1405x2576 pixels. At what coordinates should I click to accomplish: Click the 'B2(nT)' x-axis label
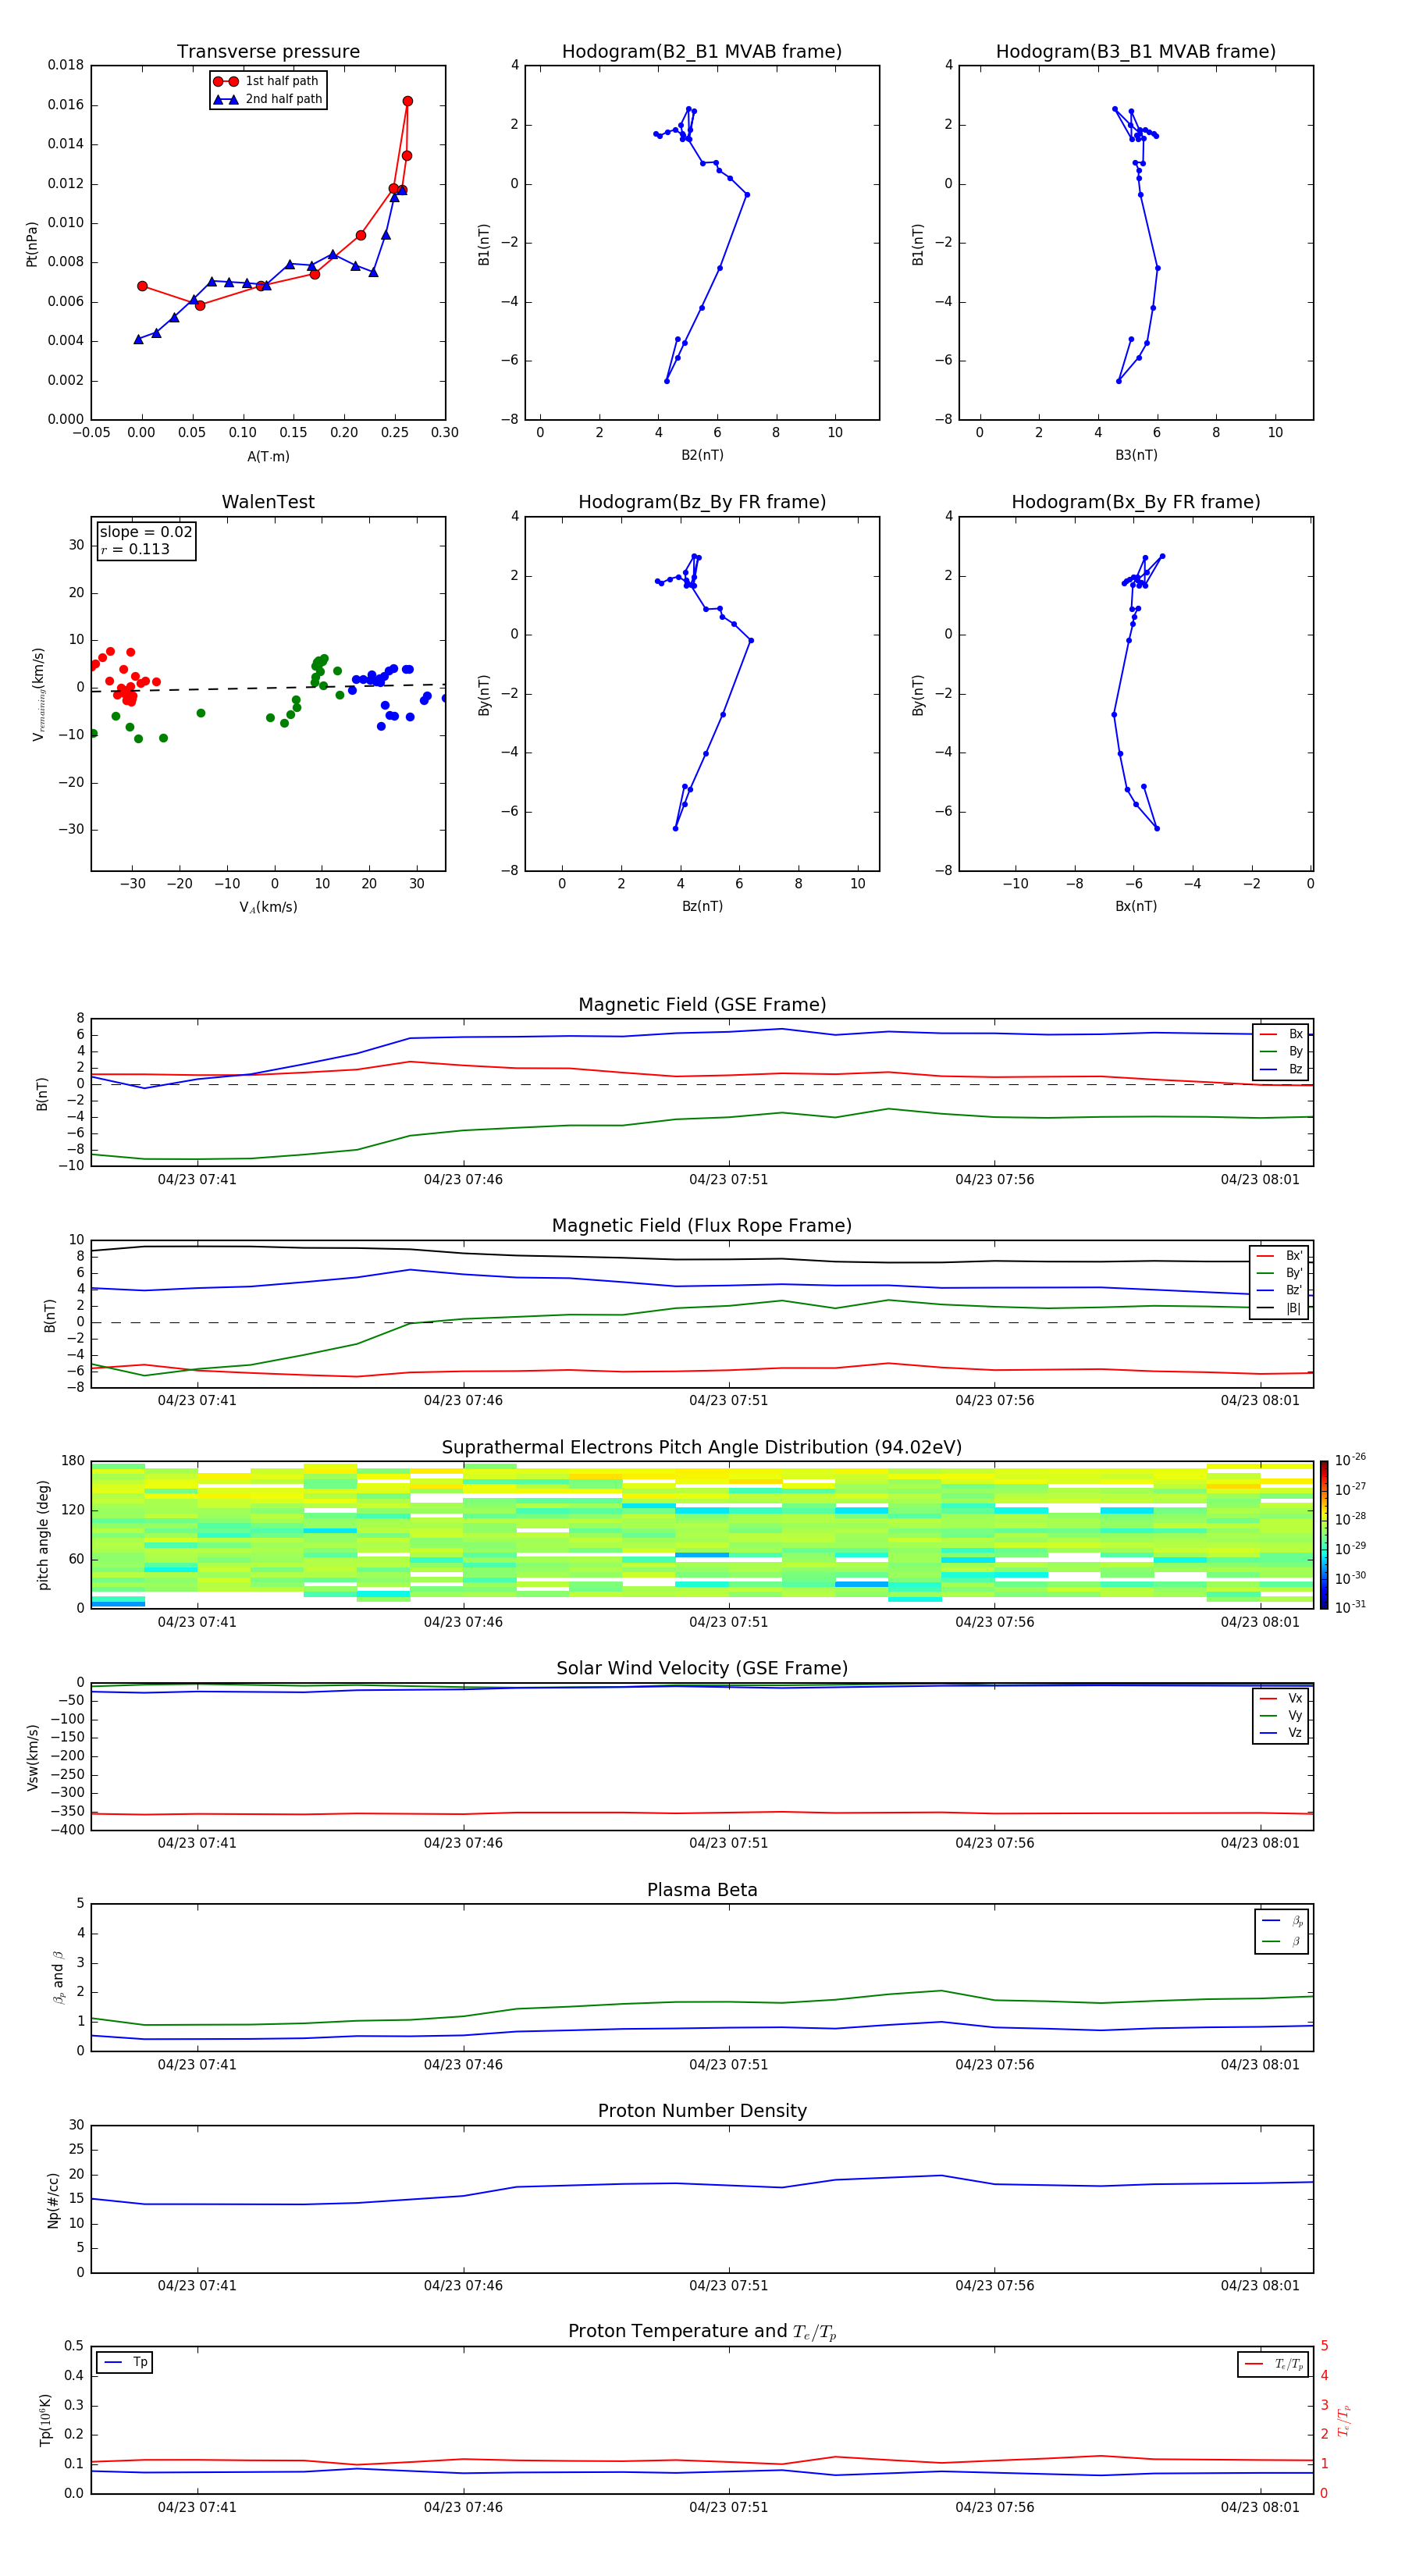pyautogui.click(x=702, y=455)
